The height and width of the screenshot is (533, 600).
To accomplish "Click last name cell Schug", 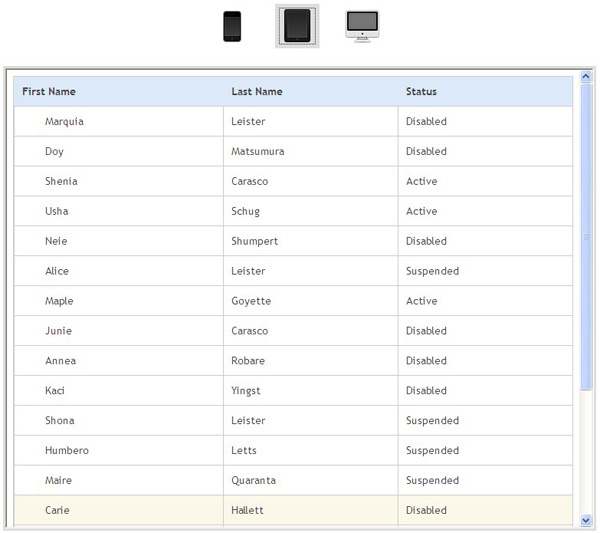I will coord(245,212).
